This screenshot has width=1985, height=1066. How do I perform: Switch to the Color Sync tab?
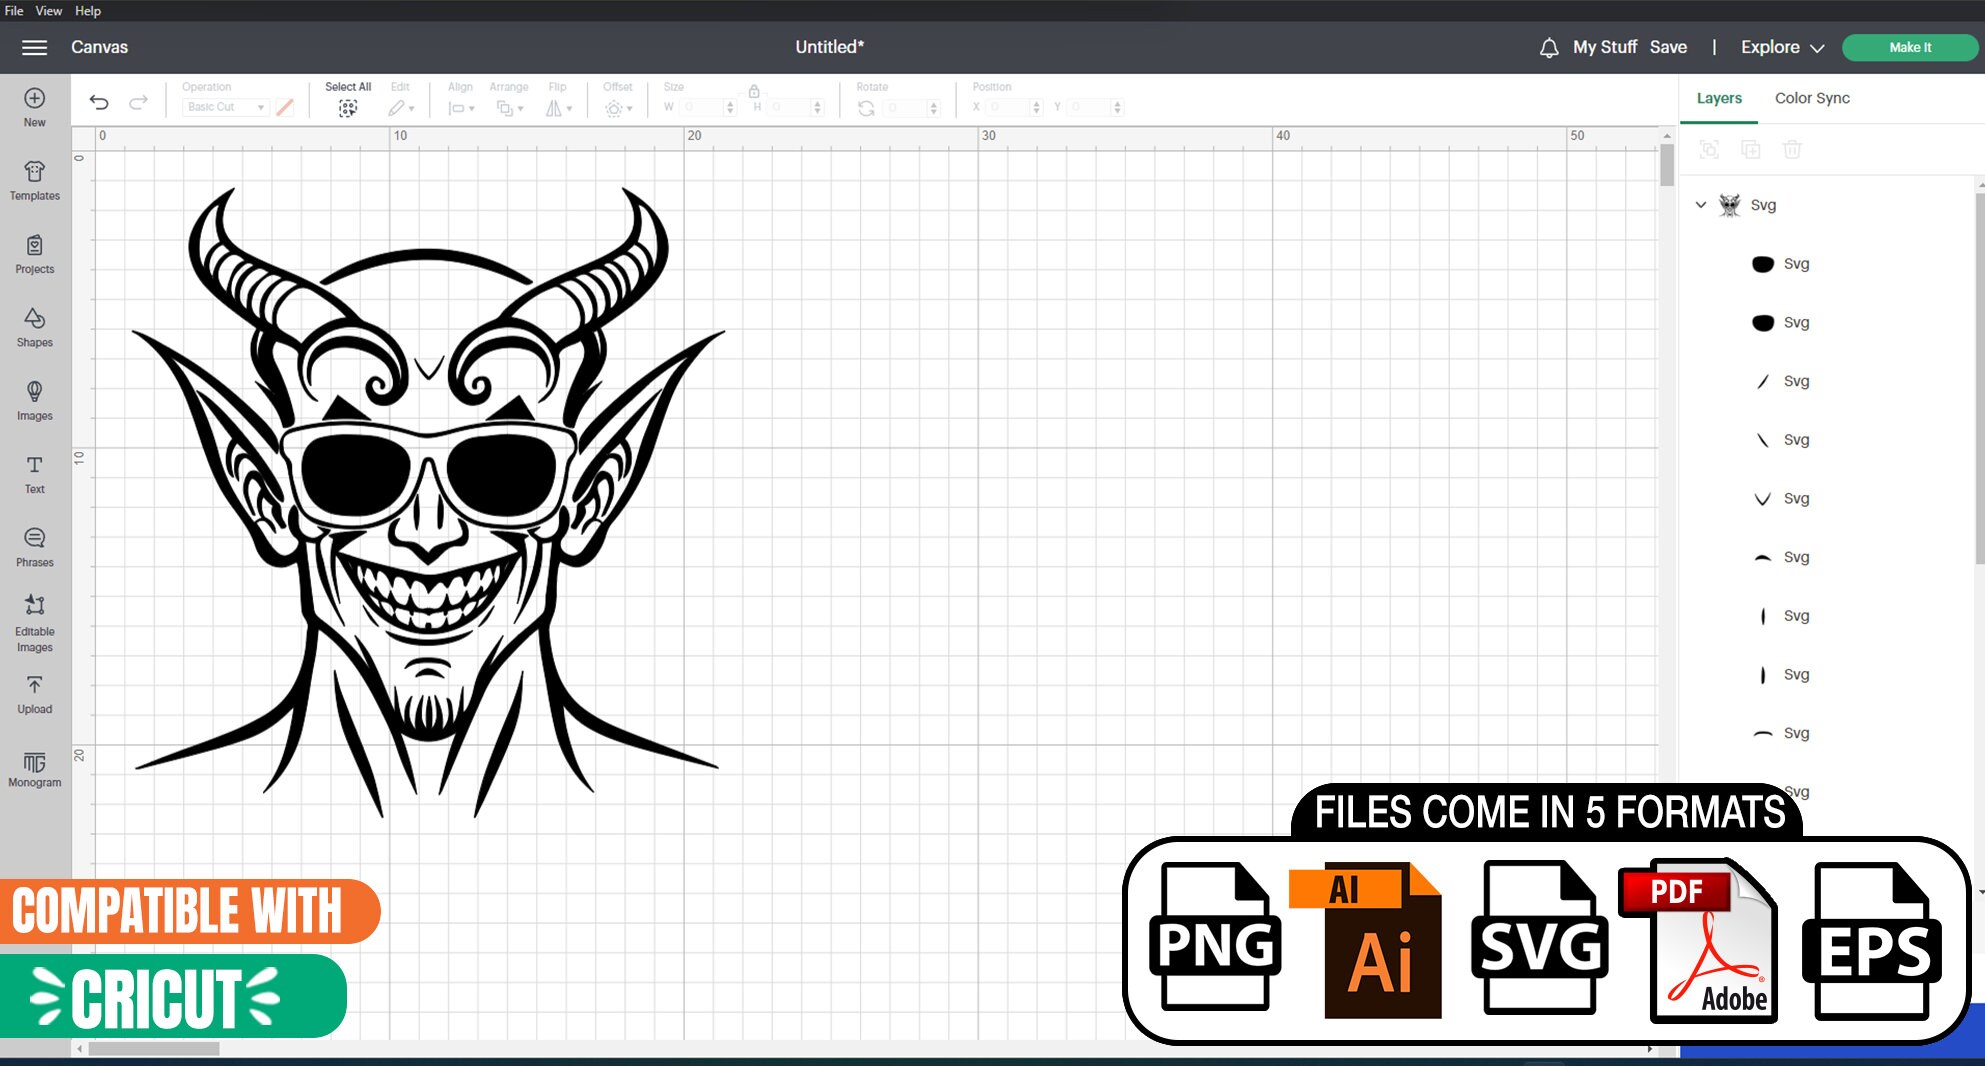click(1812, 98)
